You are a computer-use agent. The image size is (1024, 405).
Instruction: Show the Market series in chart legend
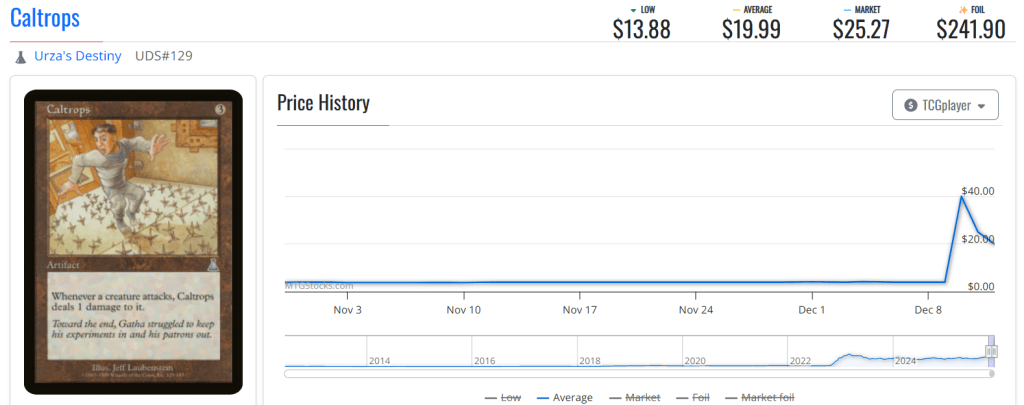(x=634, y=398)
